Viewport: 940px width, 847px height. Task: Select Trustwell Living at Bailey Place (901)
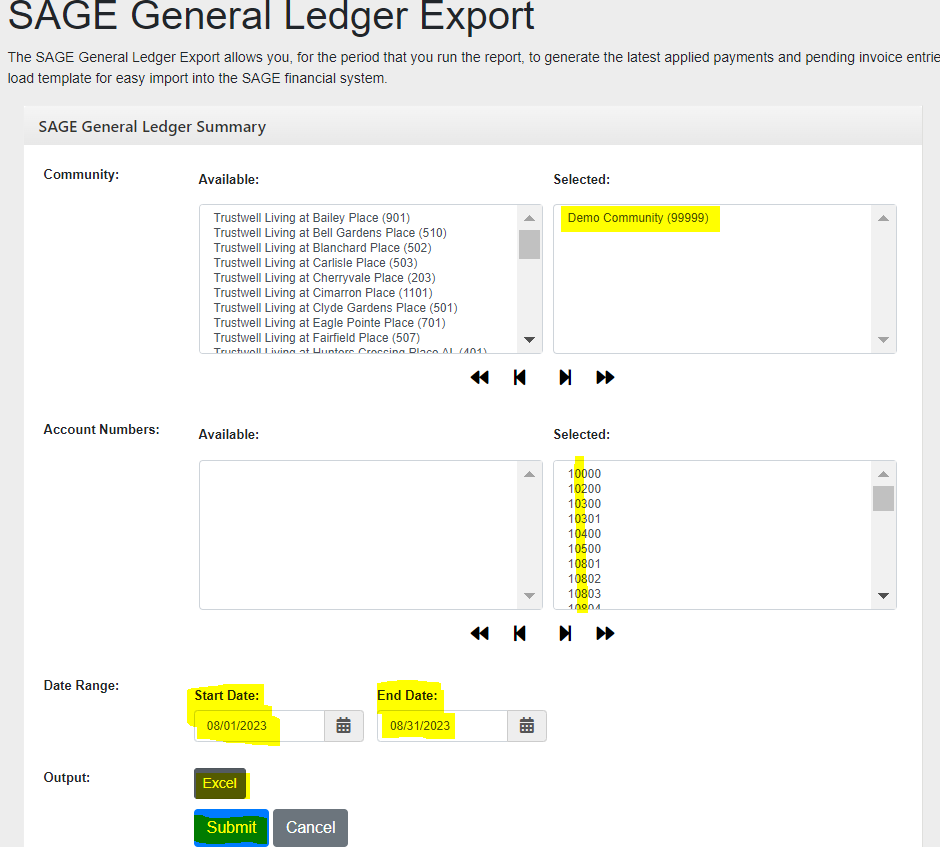point(312,218)
